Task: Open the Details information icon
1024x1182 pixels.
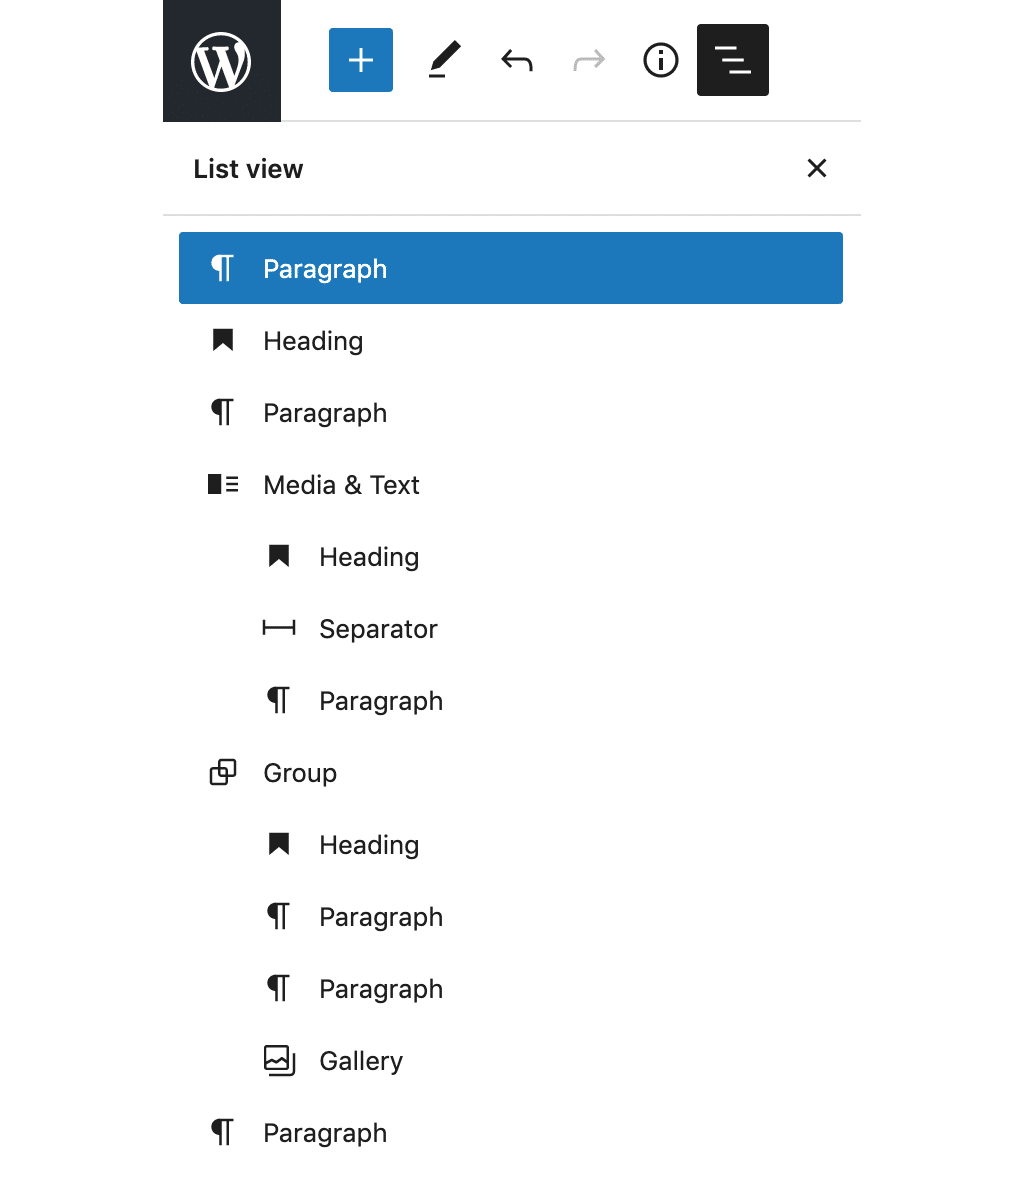Action: pos(660,60)
